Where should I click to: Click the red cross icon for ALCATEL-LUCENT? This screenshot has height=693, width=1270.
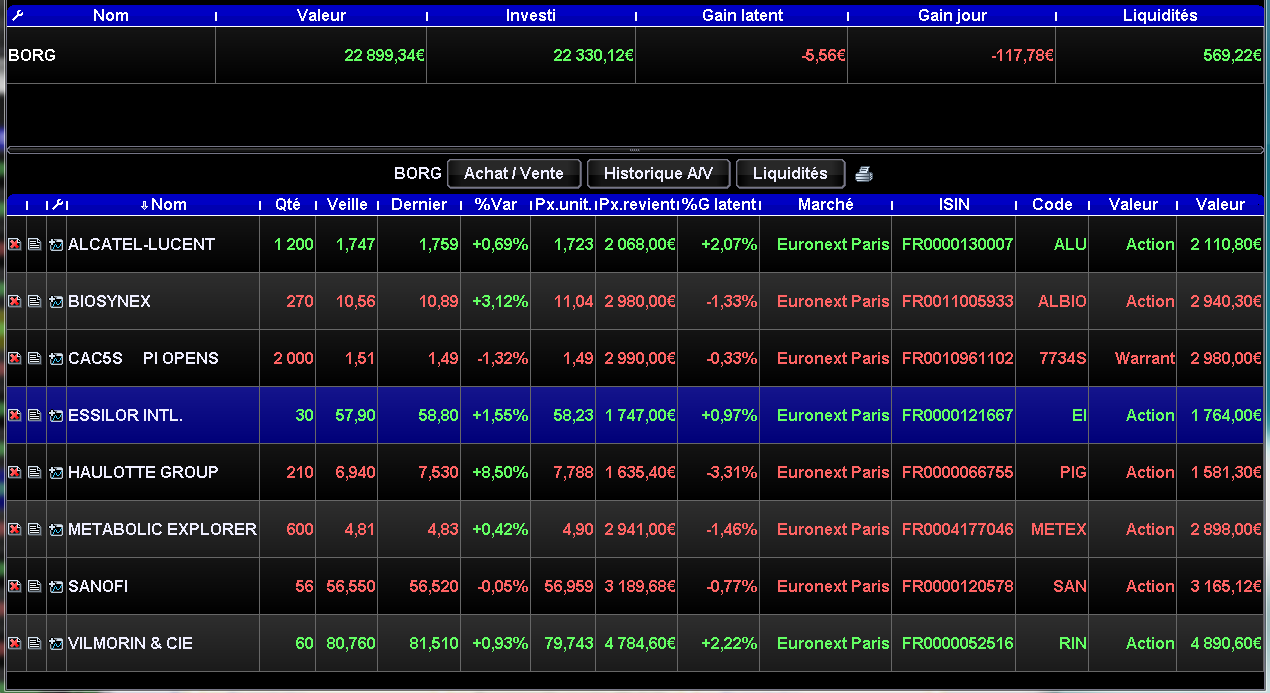coord(15,244)
